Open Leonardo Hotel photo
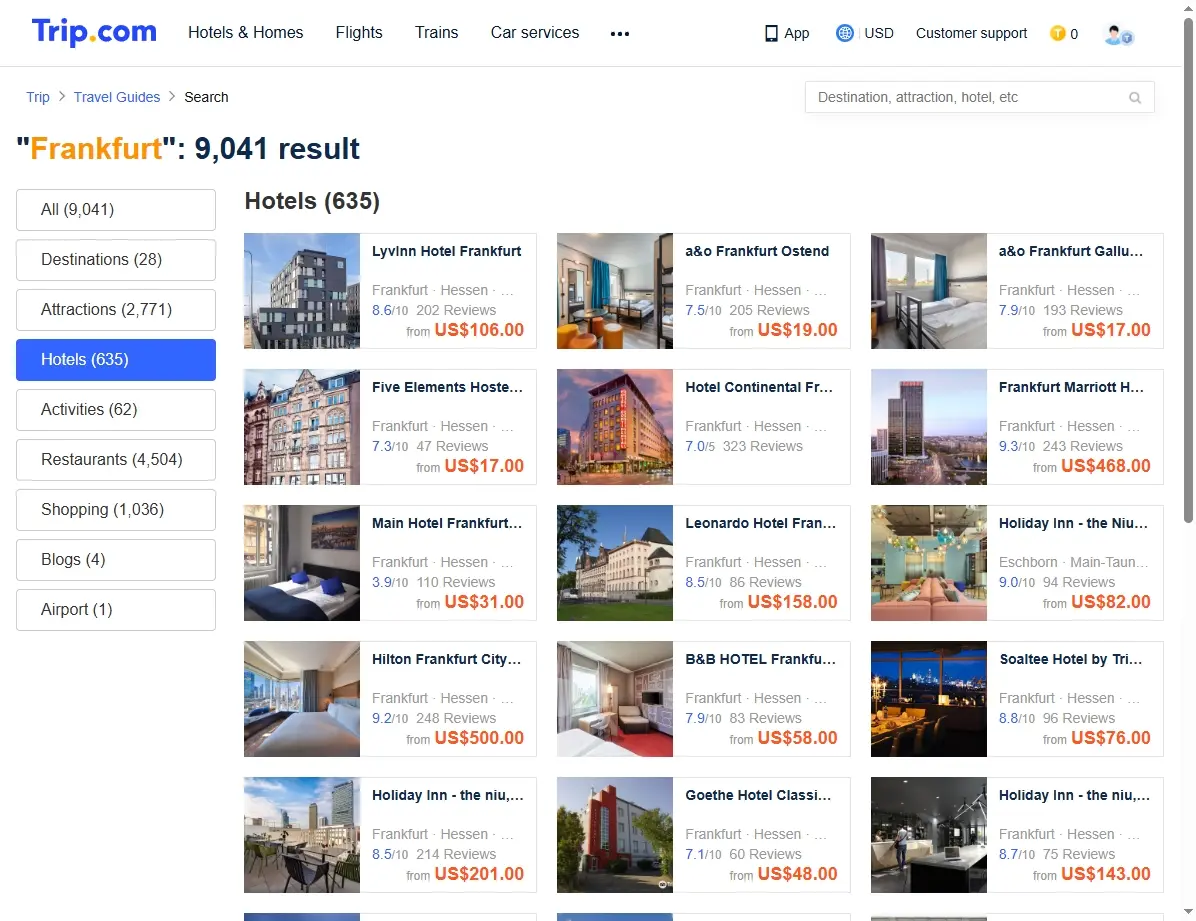Image resolution: width=1196 pixels, height=921 pixels. [615, 563]
